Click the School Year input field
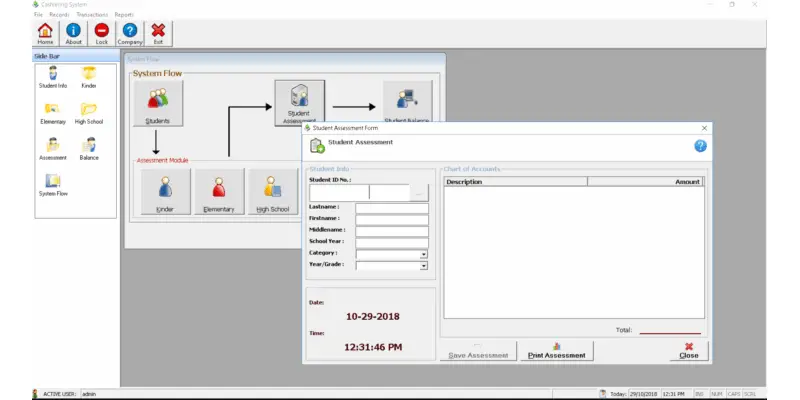This screenshot has width=800, height=400. point(392,243)
